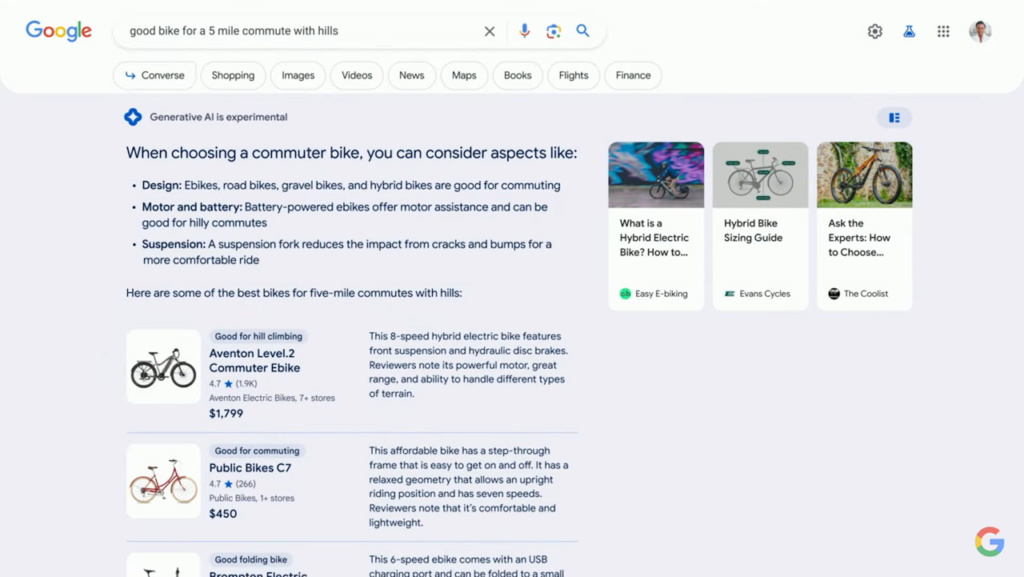1024x577 pixels.
Task: Click the 'Good for hill climbing' tag
Action: pyautogui.click(x=259, y=336)
